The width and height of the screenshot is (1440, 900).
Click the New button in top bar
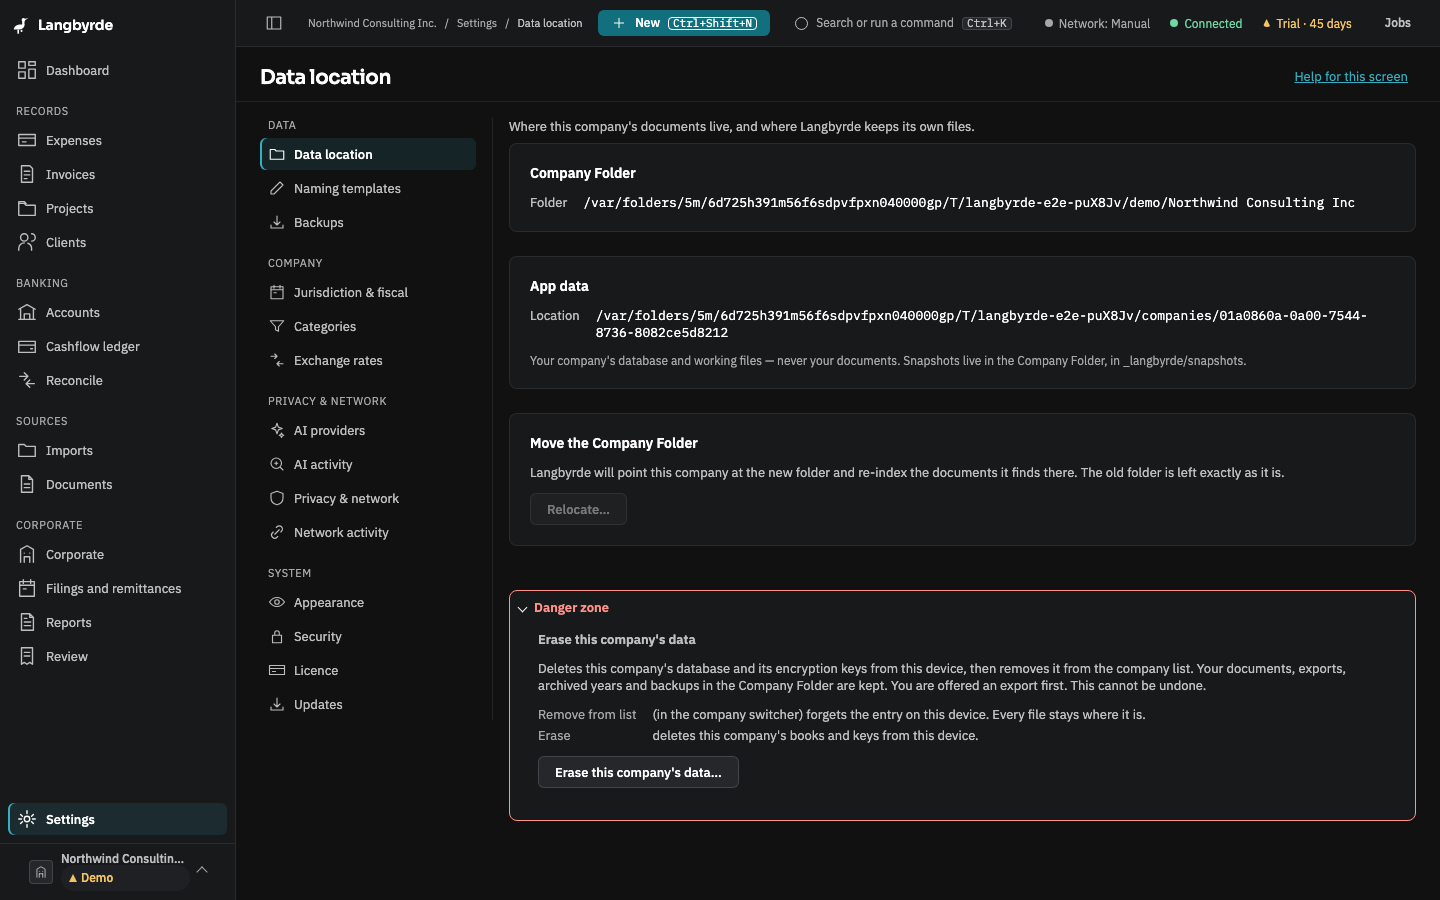(684, 23)
